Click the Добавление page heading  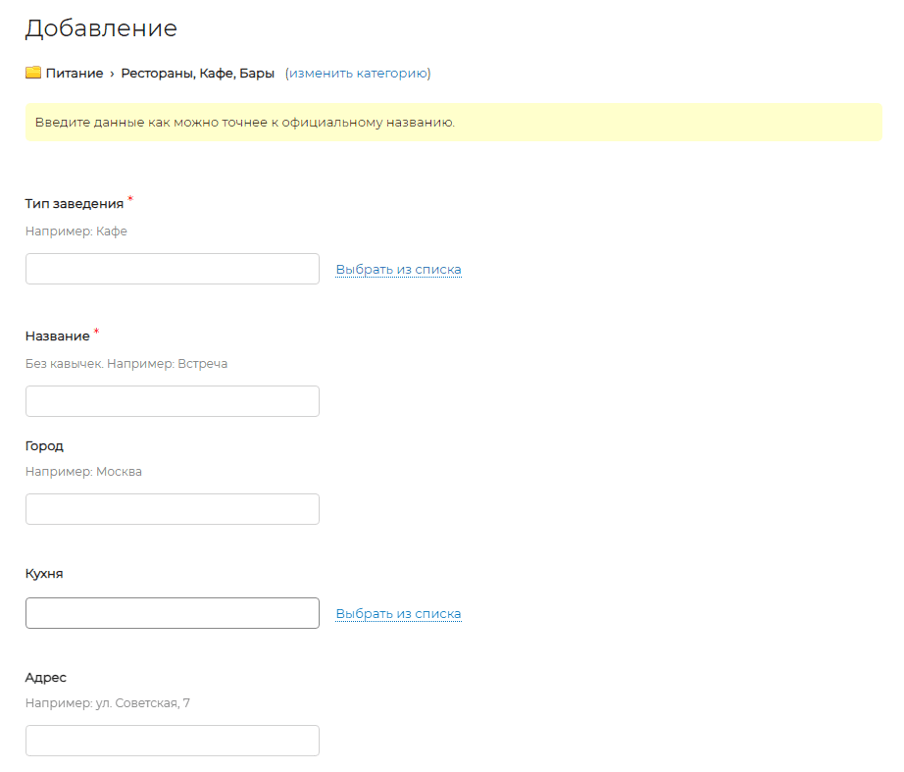point(101,29)
